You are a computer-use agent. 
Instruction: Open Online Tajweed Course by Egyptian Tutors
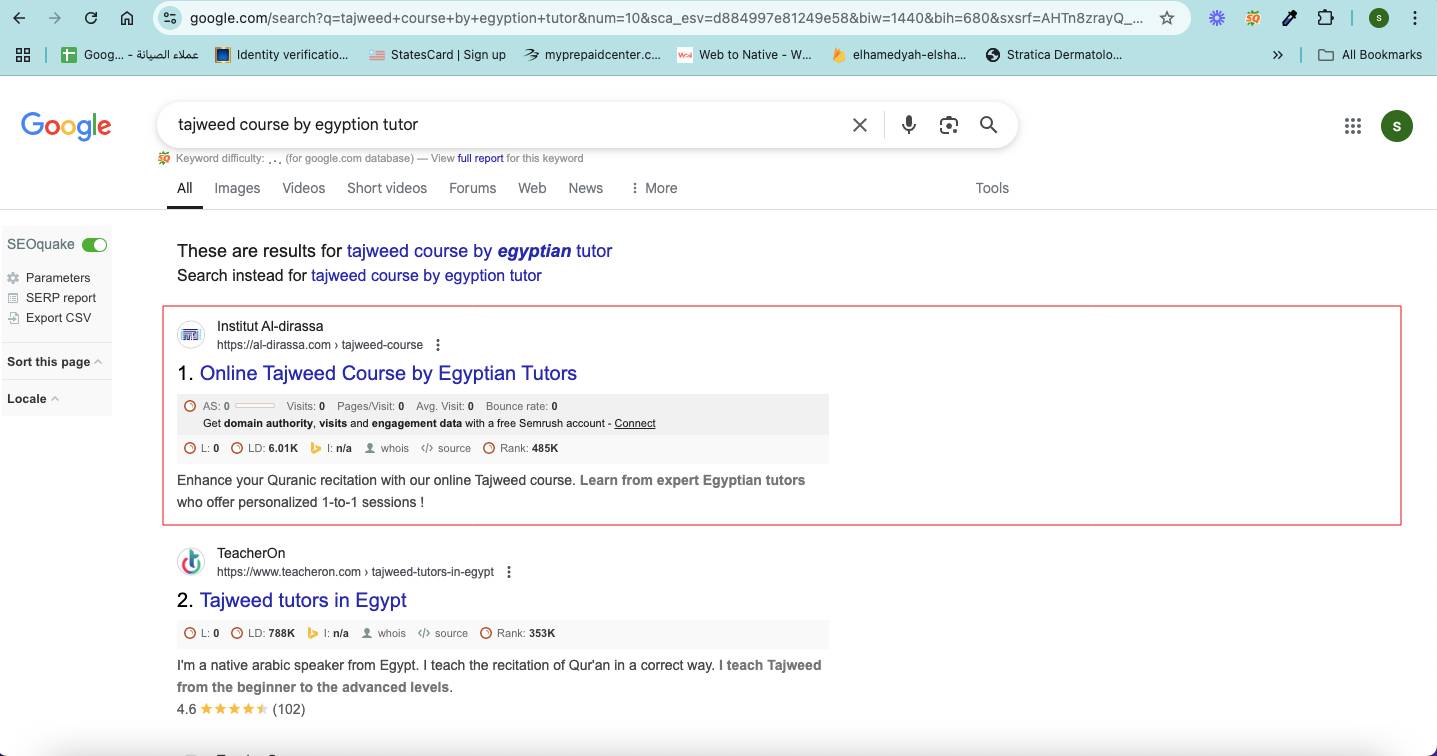click(x=388, y=373)
